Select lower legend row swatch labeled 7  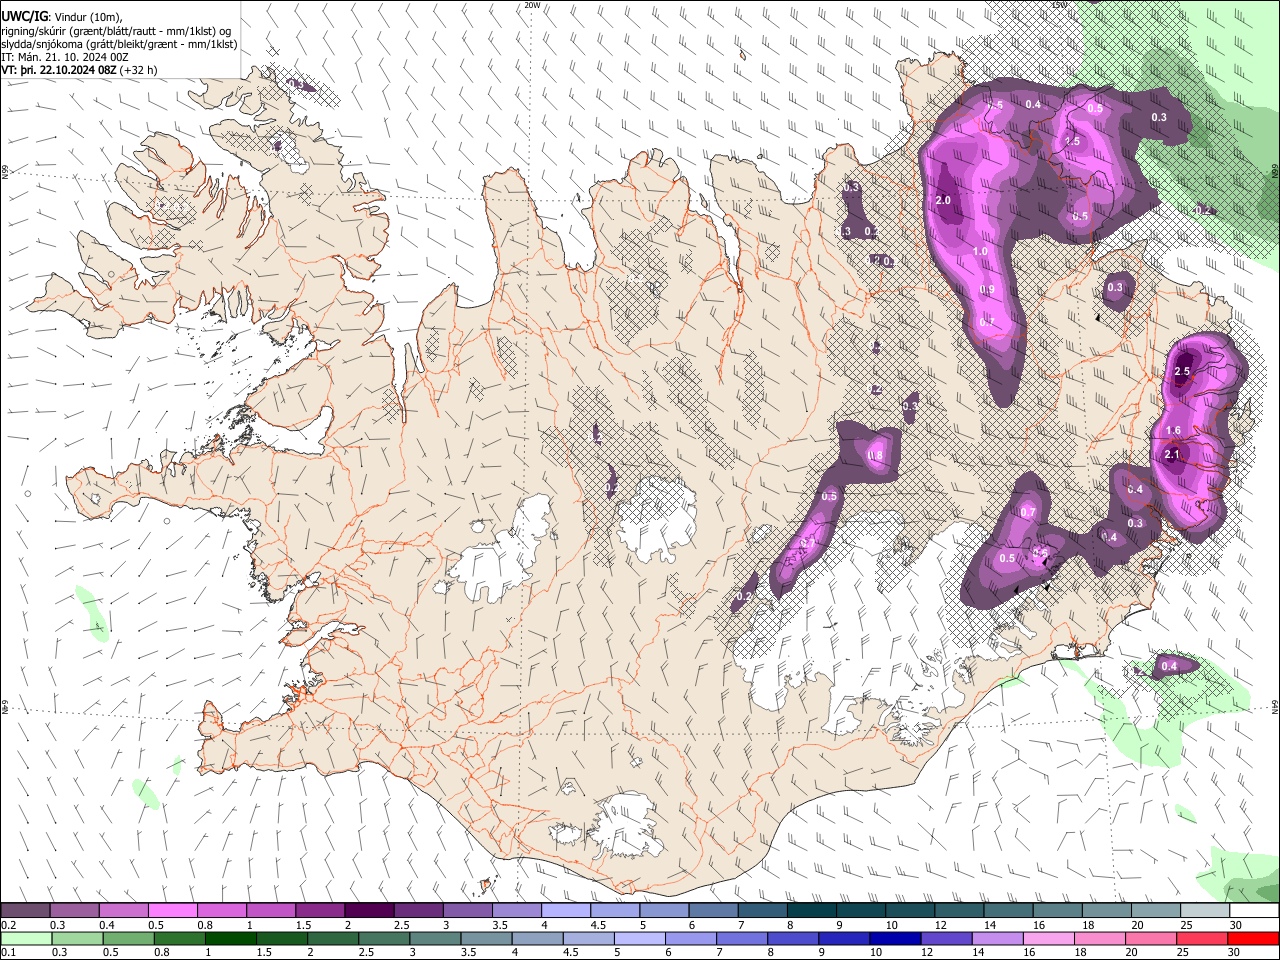pyautogui.click(x=742, y=939)
